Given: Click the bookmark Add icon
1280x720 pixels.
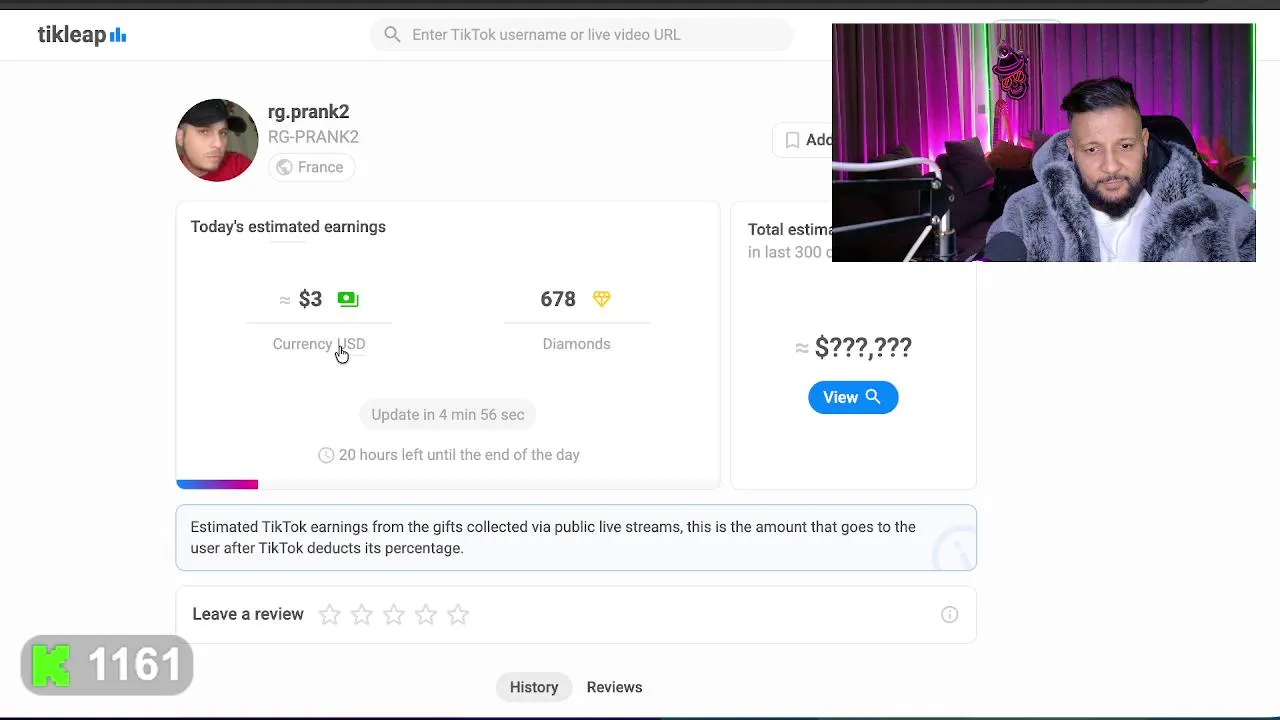Looking at the screenshot, I should pos(792,140).
